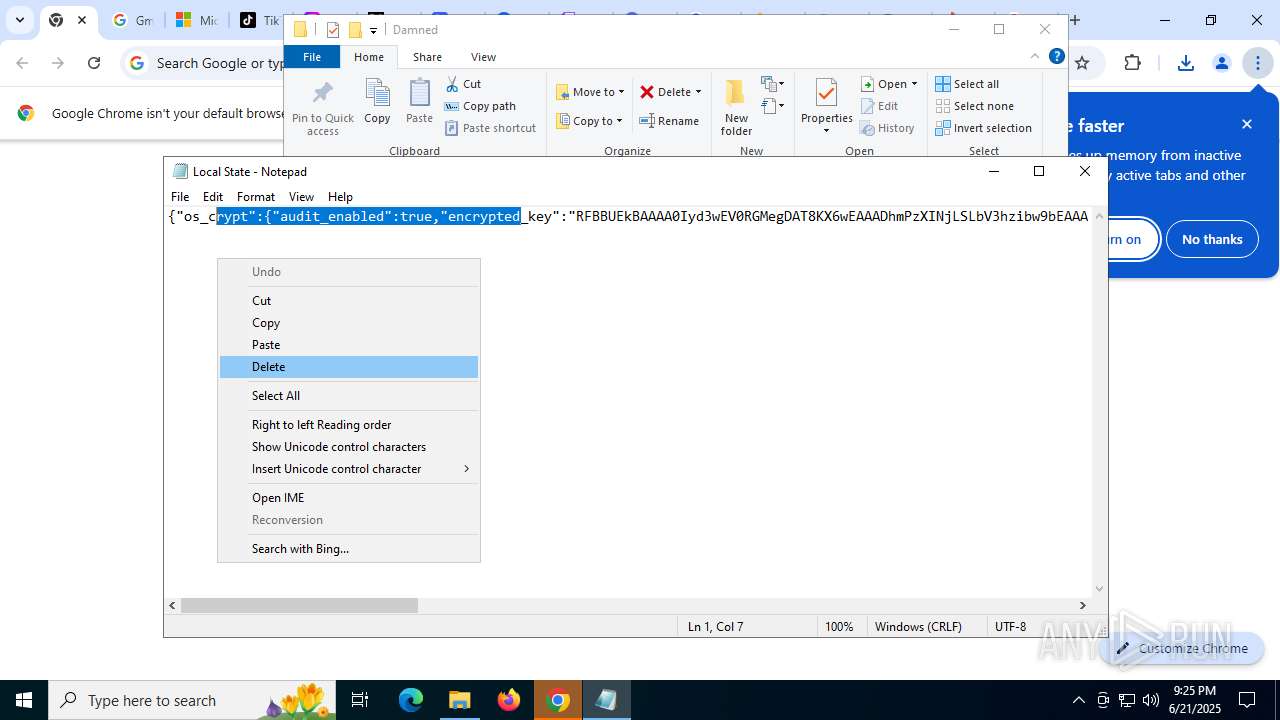Collapse the Explorer ribbon with chevron
The image size is (1280, 720).
[1035, 57]
